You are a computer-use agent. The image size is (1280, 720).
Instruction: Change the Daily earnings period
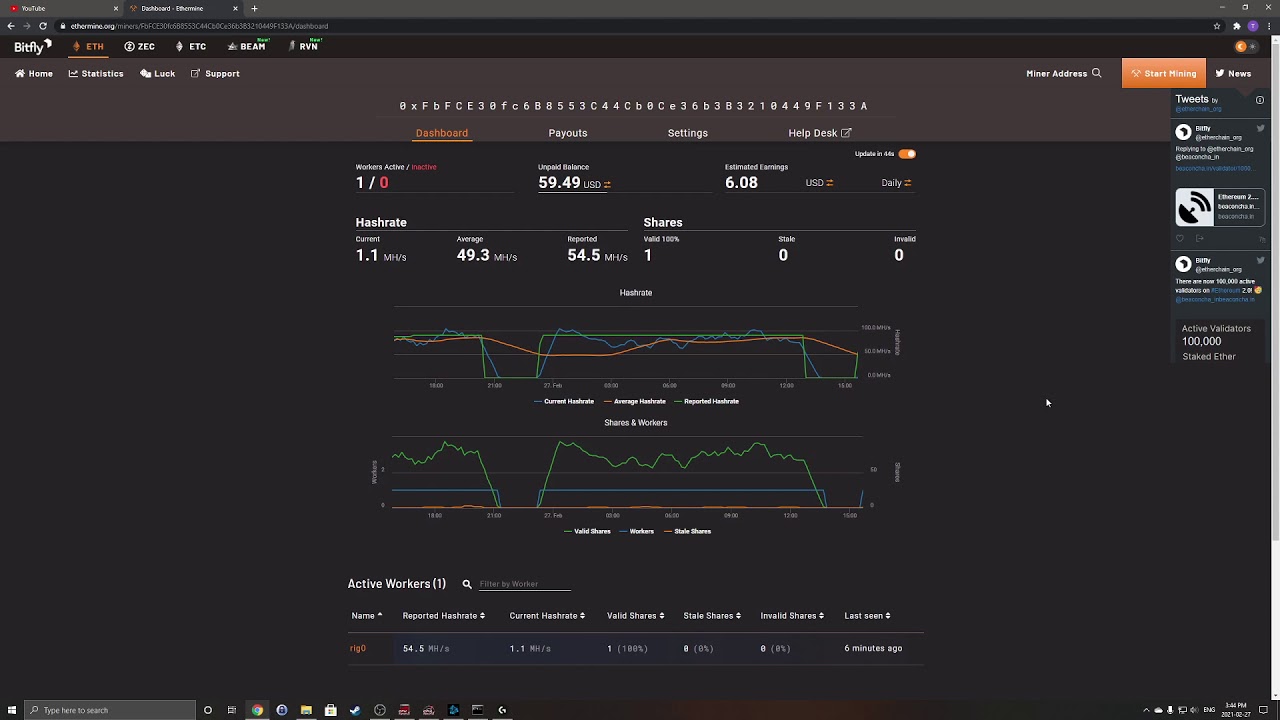point(896,183)
